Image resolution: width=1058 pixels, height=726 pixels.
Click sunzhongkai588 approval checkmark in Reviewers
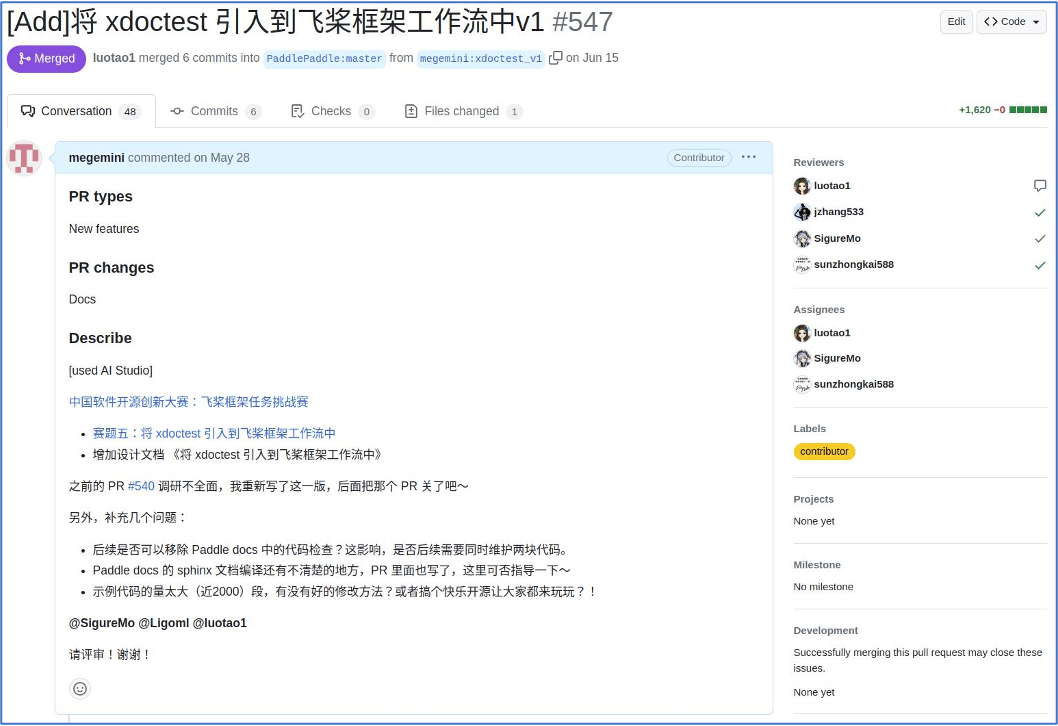tap(1040, 265)
